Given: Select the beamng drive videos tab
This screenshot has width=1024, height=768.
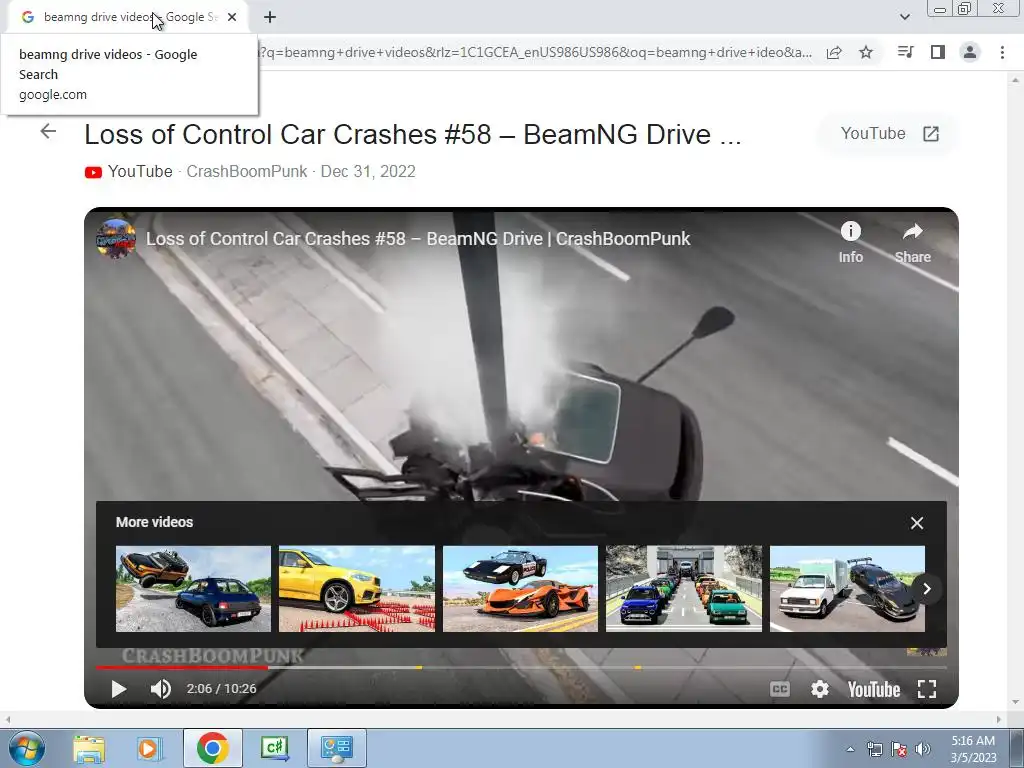Looking at the screenshot, I should [129, 17].
